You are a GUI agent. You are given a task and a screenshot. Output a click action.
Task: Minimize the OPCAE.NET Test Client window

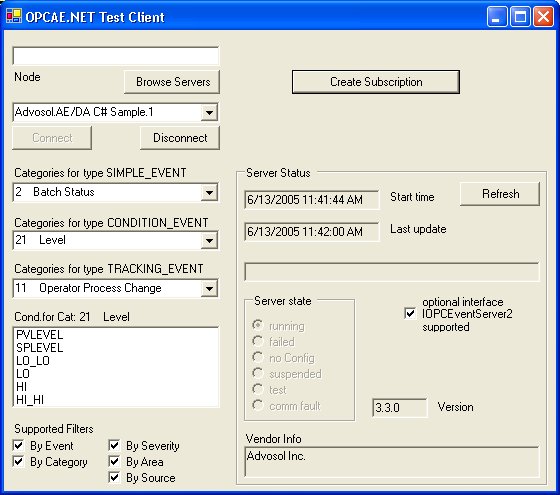497,16
